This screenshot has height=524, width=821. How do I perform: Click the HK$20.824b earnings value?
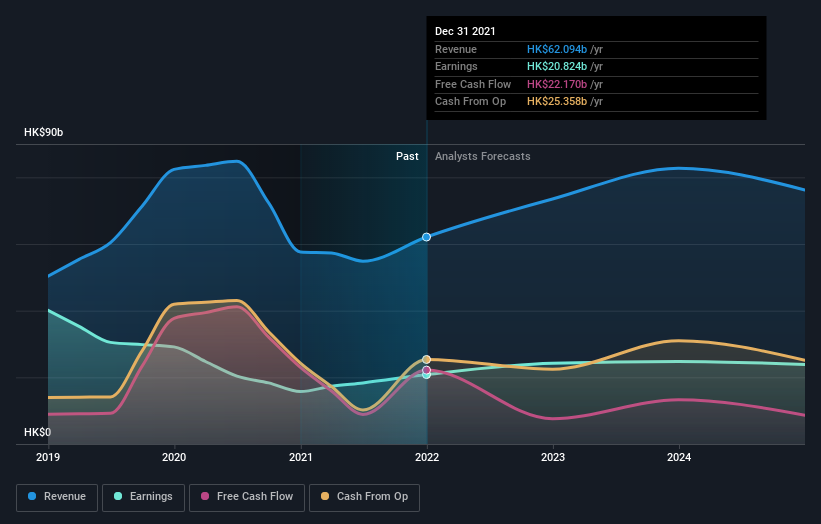pos(557,66)
